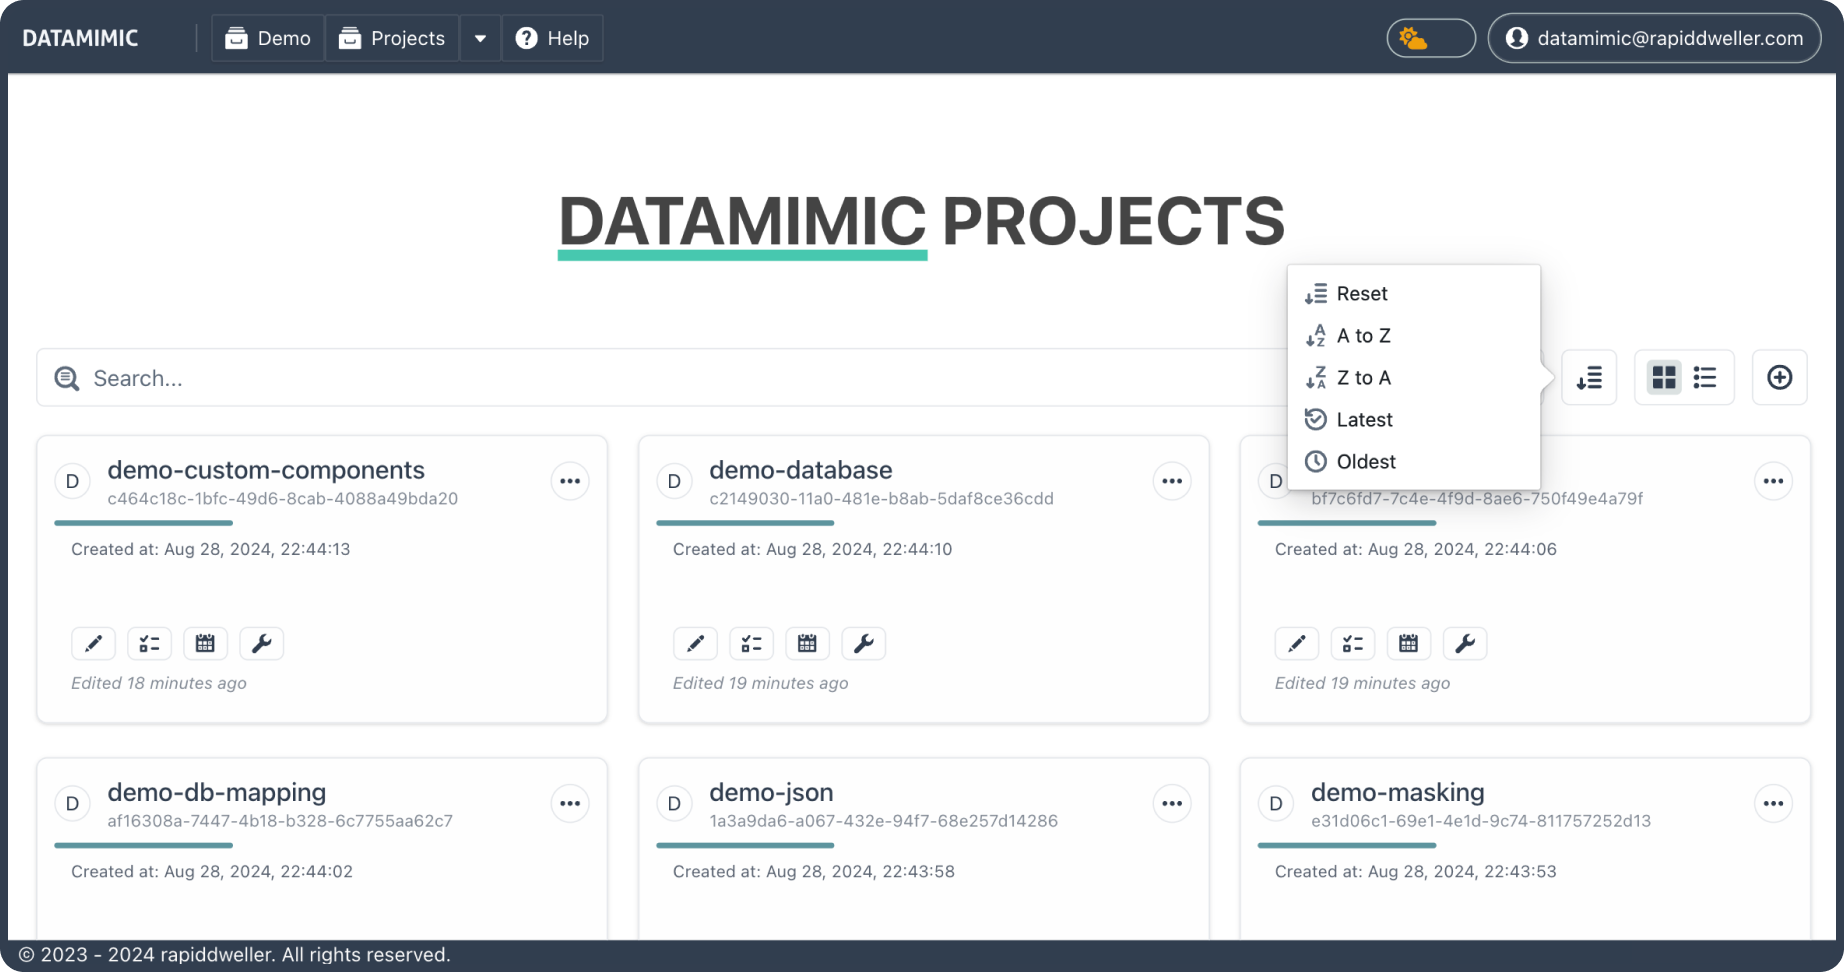1844x972 pixels.
Task: Click the D avatar of demo-masking
Action: pos(1276,803)
